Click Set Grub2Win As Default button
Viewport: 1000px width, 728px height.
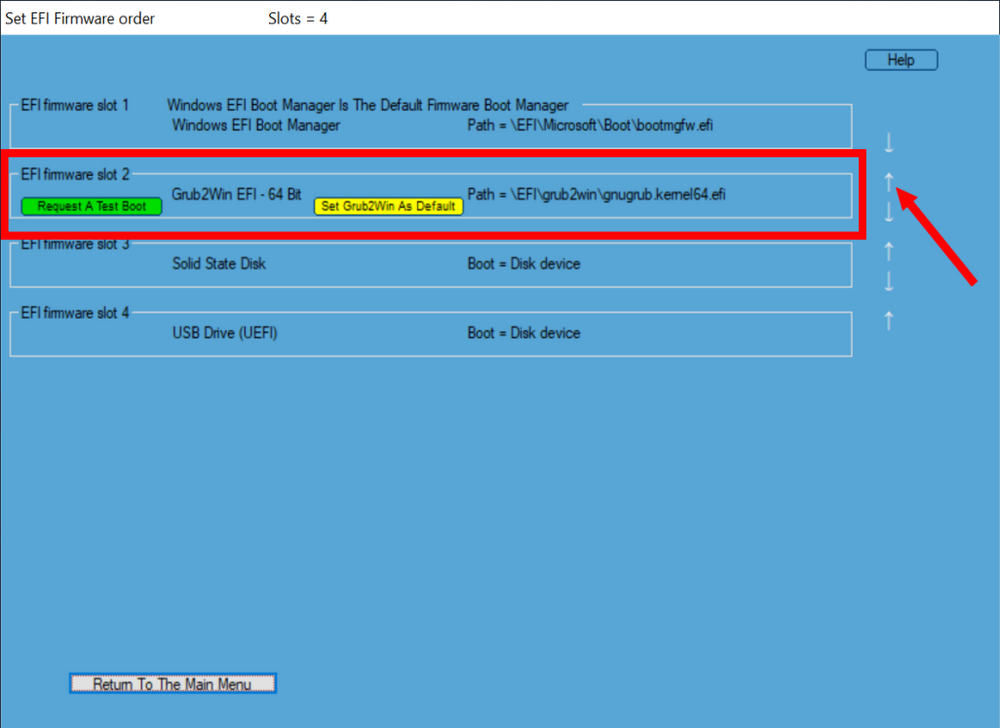pyautogui.click(x=388, y=207)
